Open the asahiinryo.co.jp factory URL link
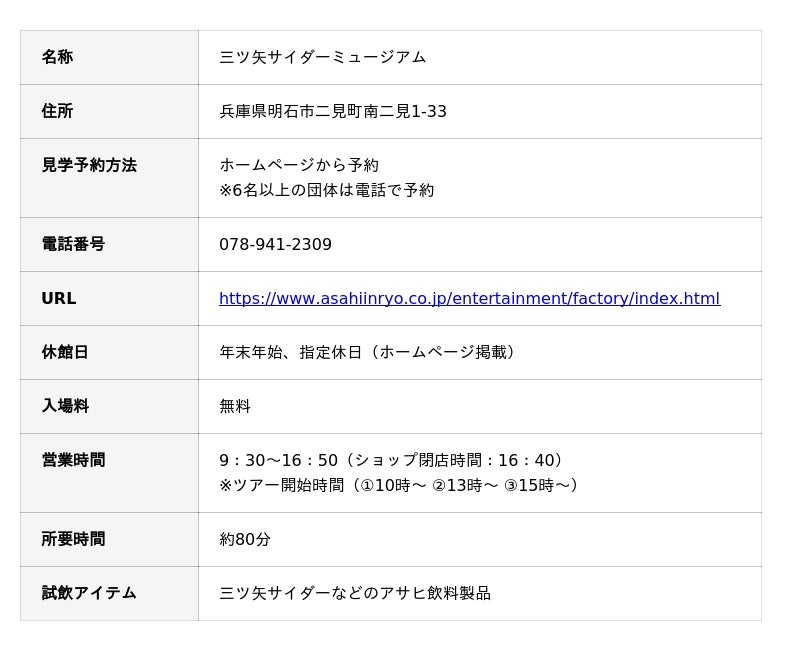This screenshot has width=800, height=651. tap(469, 298)
